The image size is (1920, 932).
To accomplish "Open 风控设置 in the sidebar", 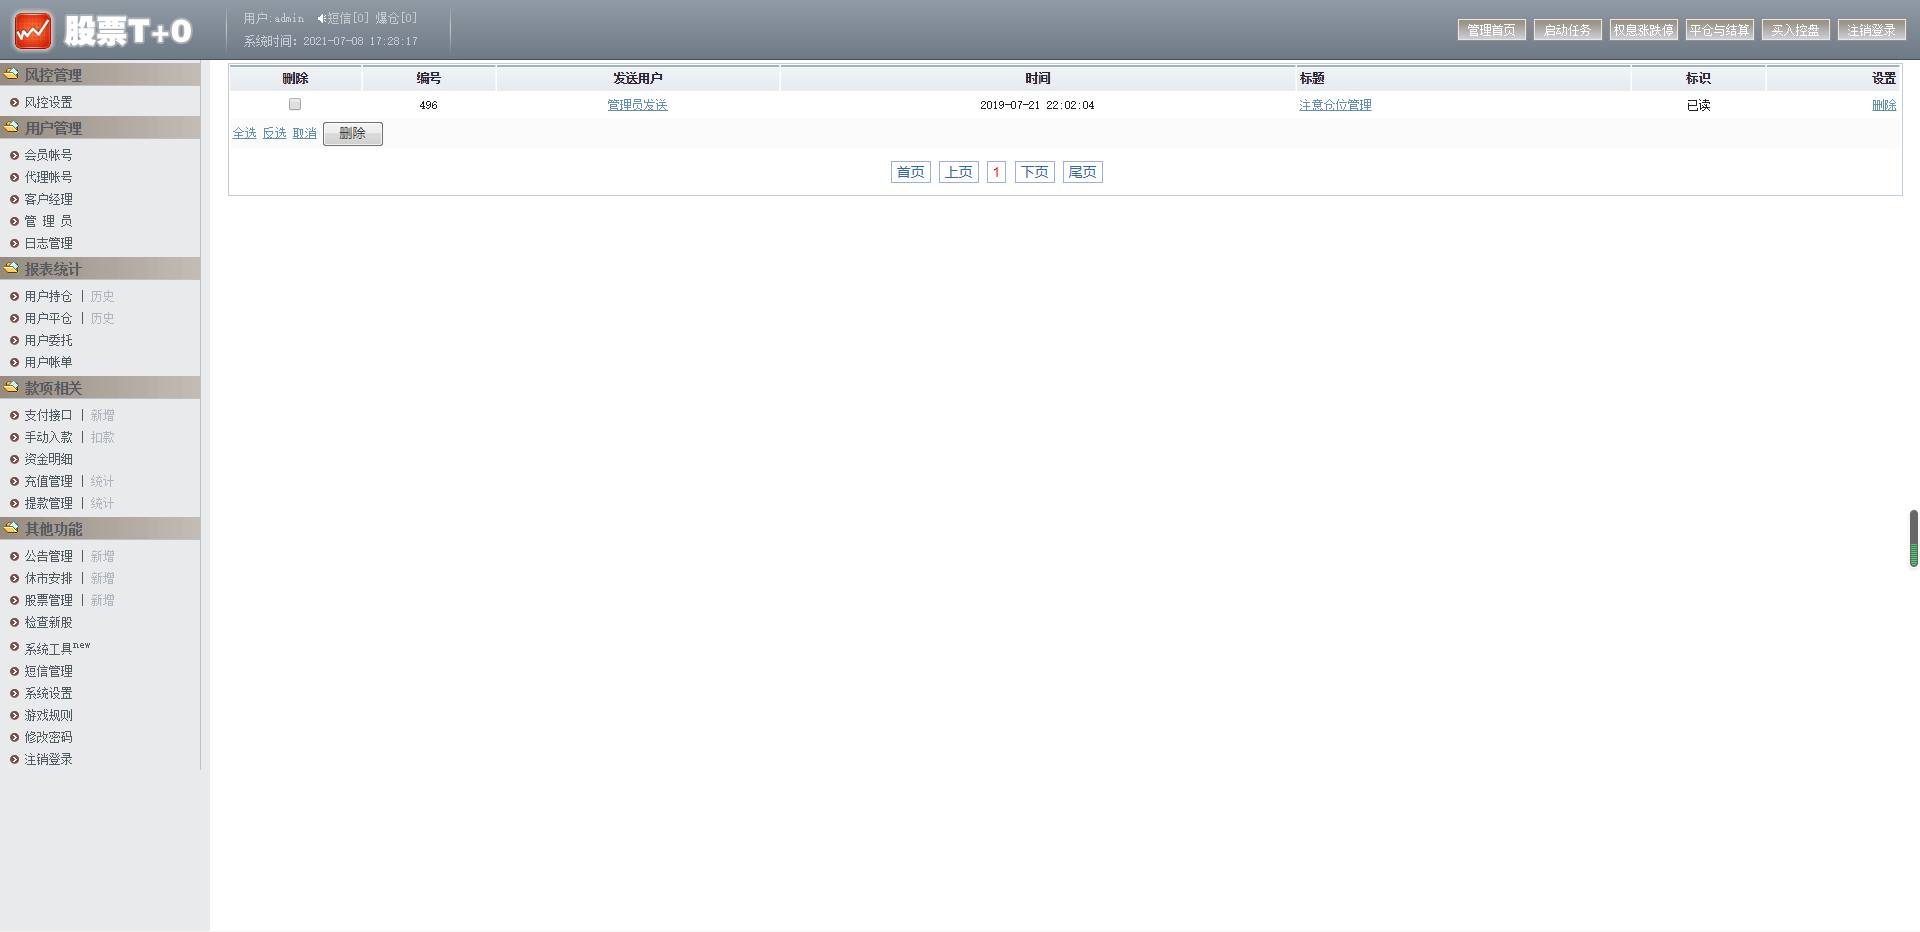I will (48, 102).
